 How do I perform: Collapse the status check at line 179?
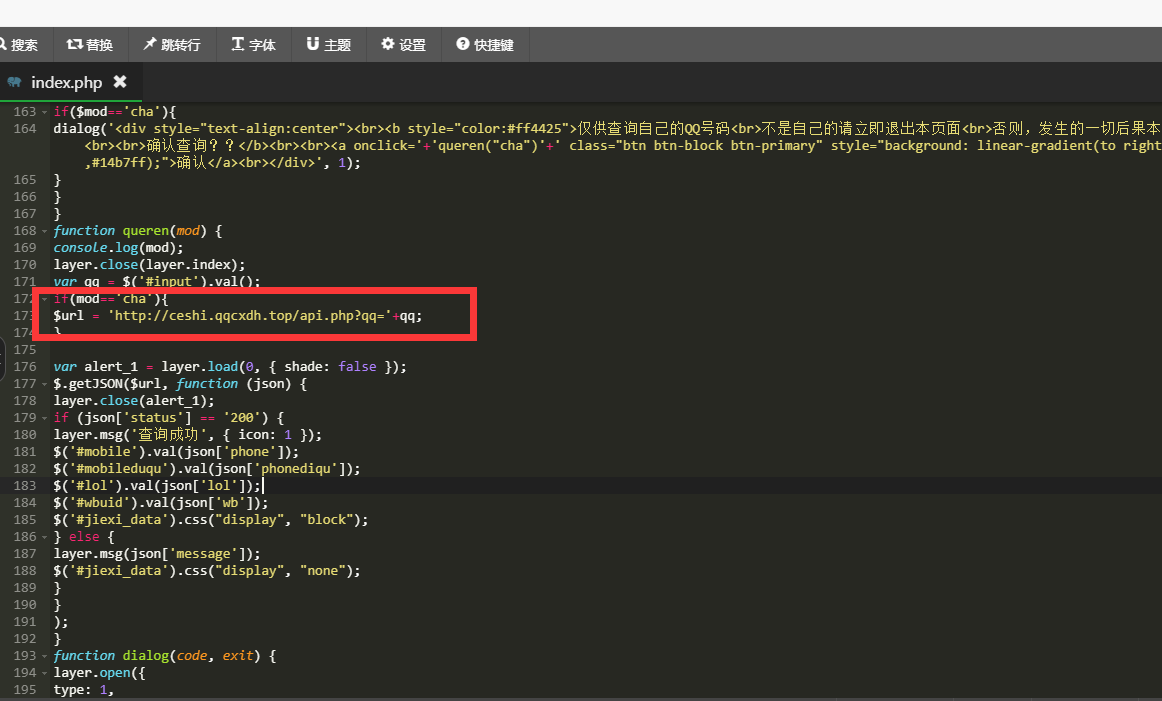pyautogui.click(x=45, y=418)
